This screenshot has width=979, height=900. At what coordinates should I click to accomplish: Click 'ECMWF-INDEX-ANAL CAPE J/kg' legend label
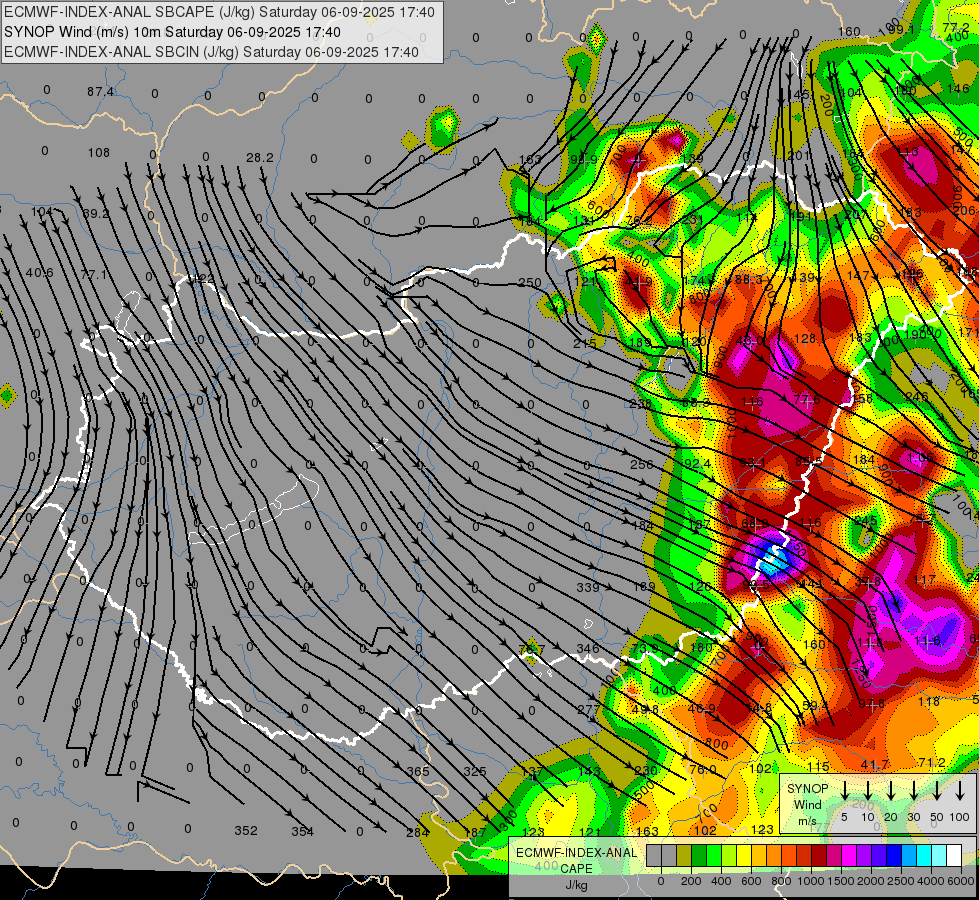[x=576, y=869]
